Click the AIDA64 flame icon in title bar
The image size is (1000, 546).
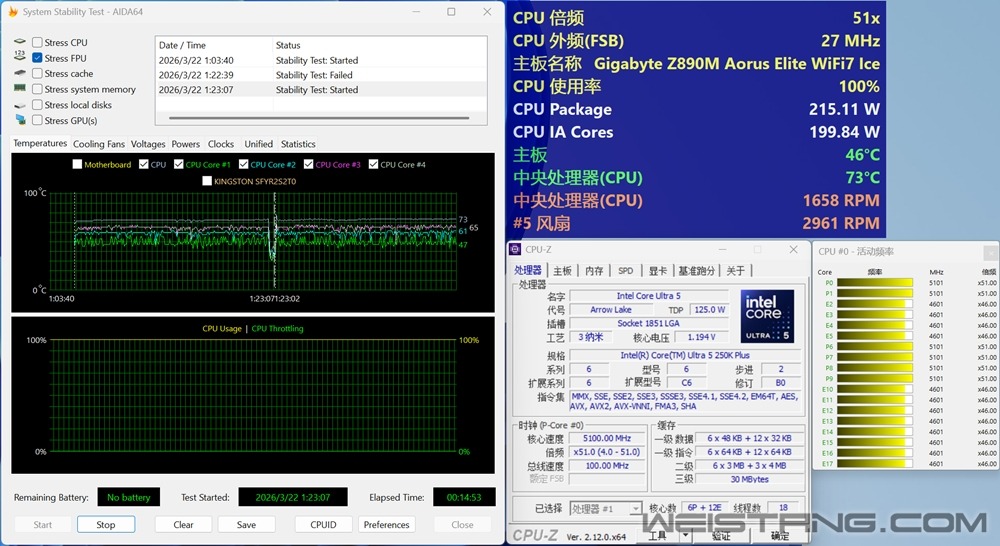click(13, 12)
